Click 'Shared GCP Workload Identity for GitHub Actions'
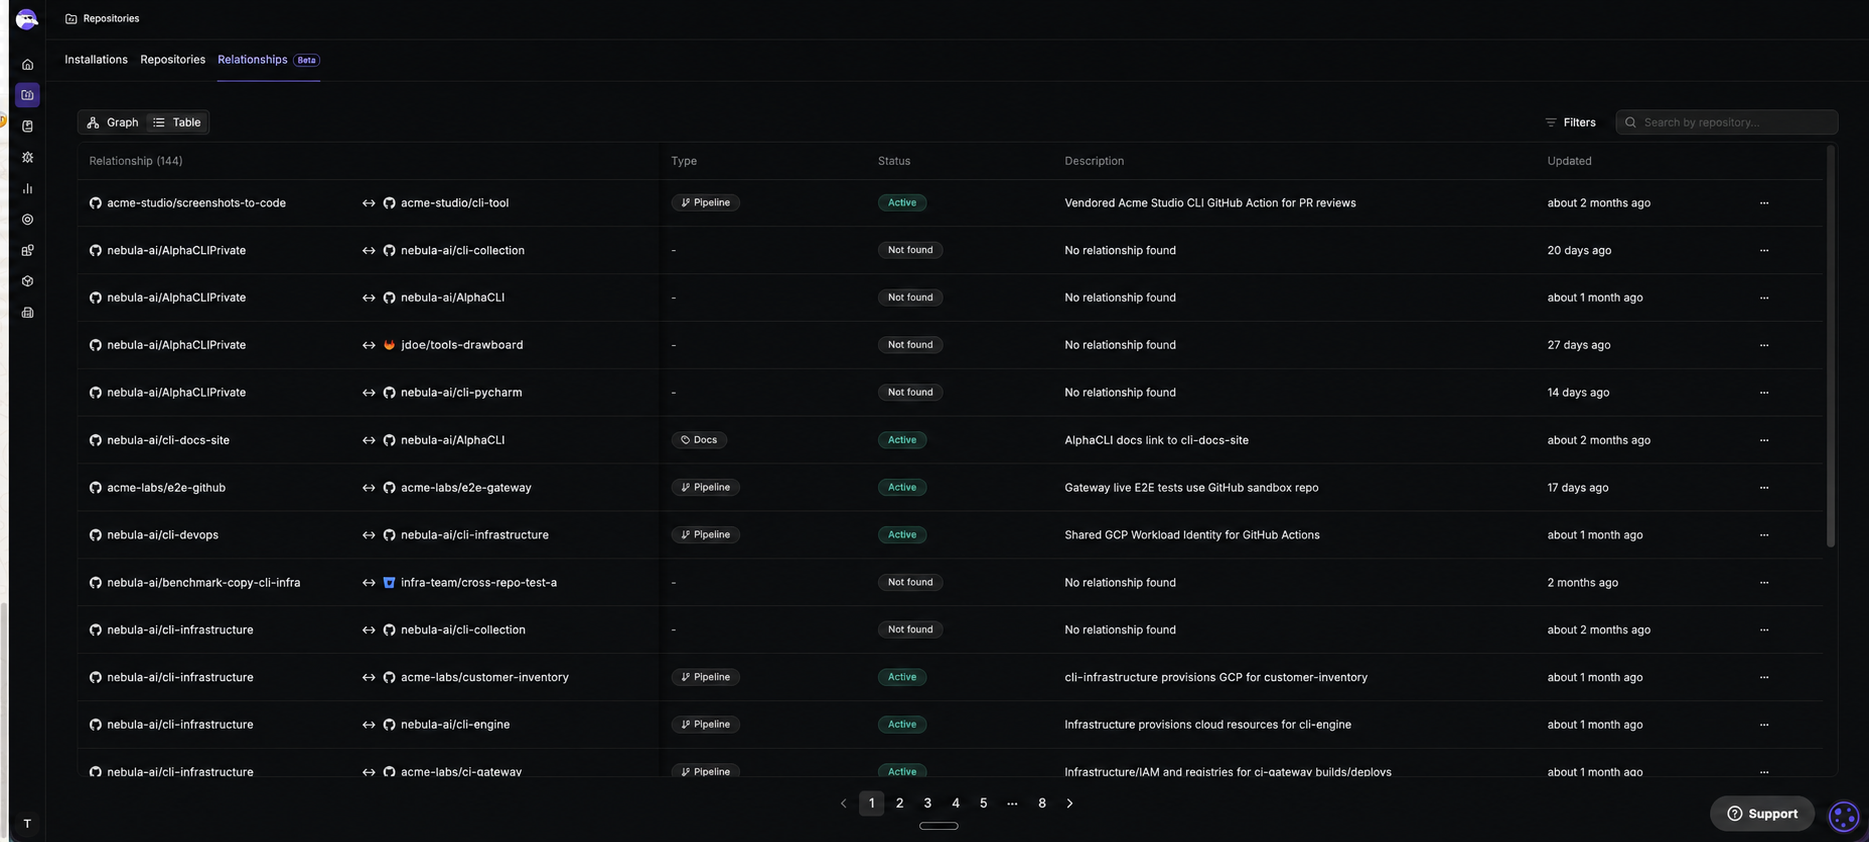The height and width of the screenshot is (842, 1869). (x=1192, y=535)
